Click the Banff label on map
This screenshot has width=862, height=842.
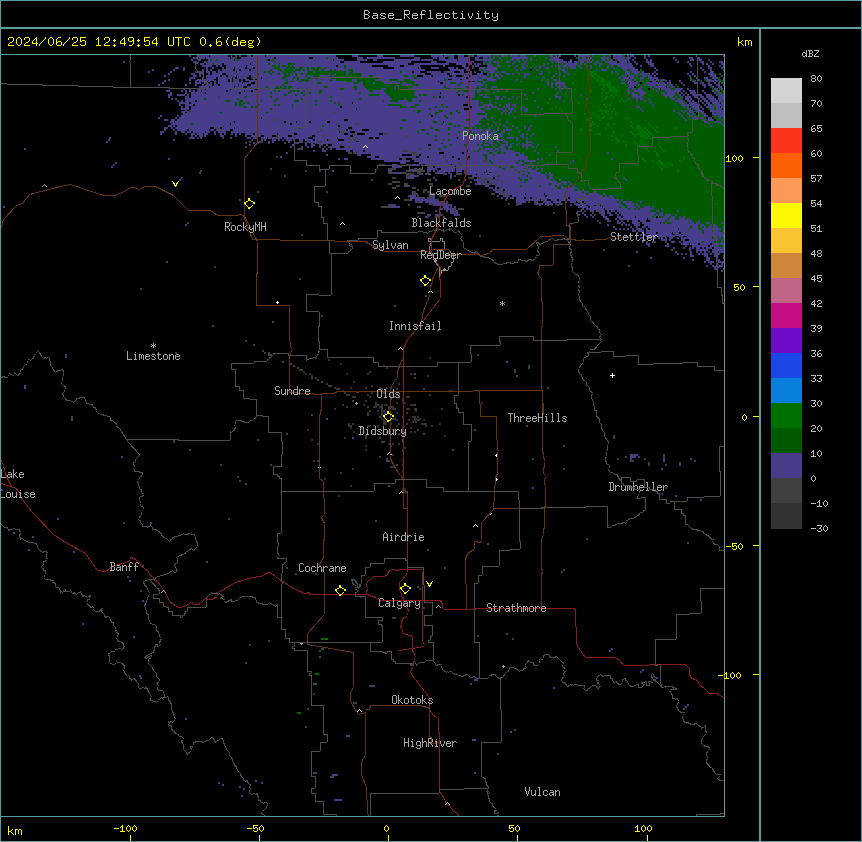[124, 567]
